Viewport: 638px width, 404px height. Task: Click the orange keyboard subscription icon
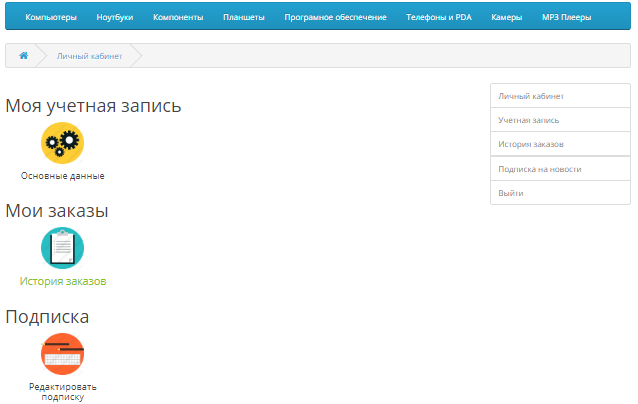62,354
